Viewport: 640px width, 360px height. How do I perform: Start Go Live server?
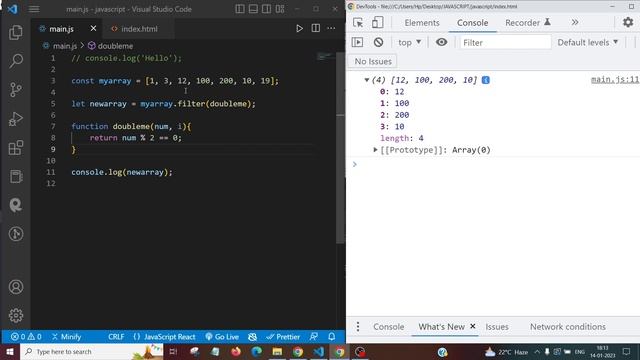222,337
